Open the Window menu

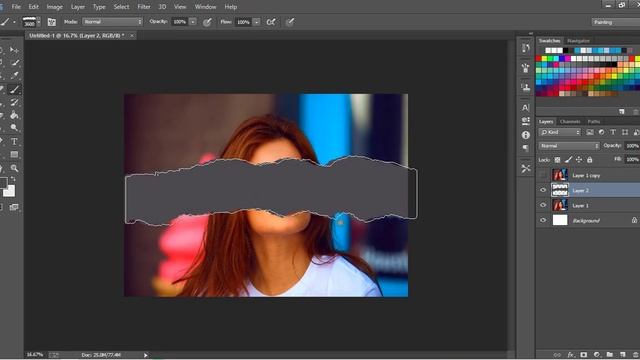[205, 7]
